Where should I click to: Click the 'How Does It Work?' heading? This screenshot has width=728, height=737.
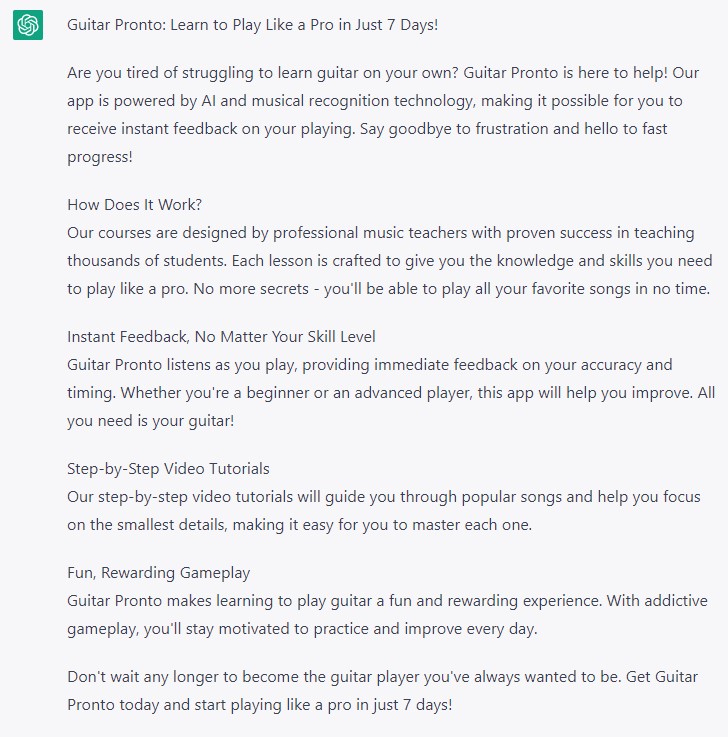click(134, 204)
